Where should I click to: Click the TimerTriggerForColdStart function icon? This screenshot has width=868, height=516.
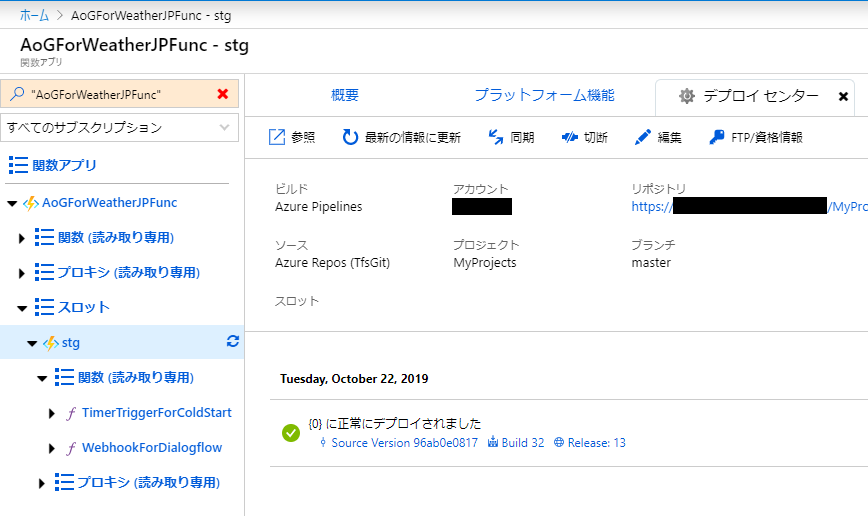tap(71, 413)
